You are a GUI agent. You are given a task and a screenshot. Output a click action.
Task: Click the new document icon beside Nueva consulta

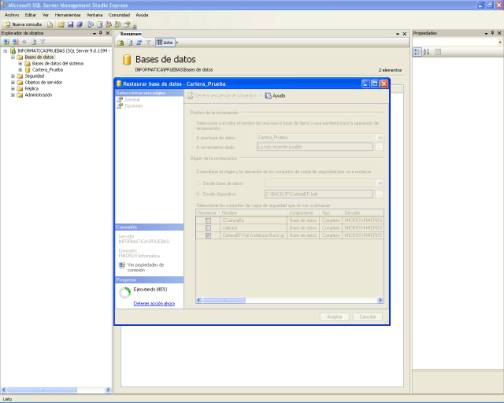click(x=50, y=24)
